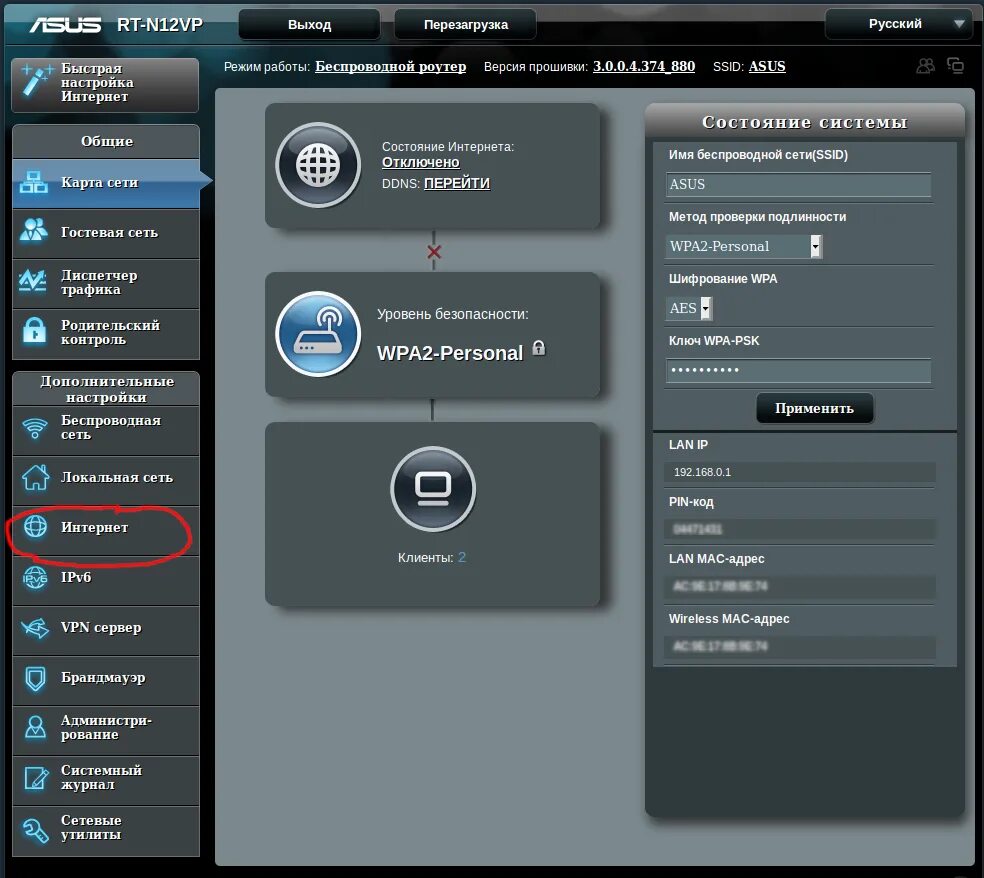Click the LAN MAC-адрес value field
984x878 pixels.
point(800,586)
